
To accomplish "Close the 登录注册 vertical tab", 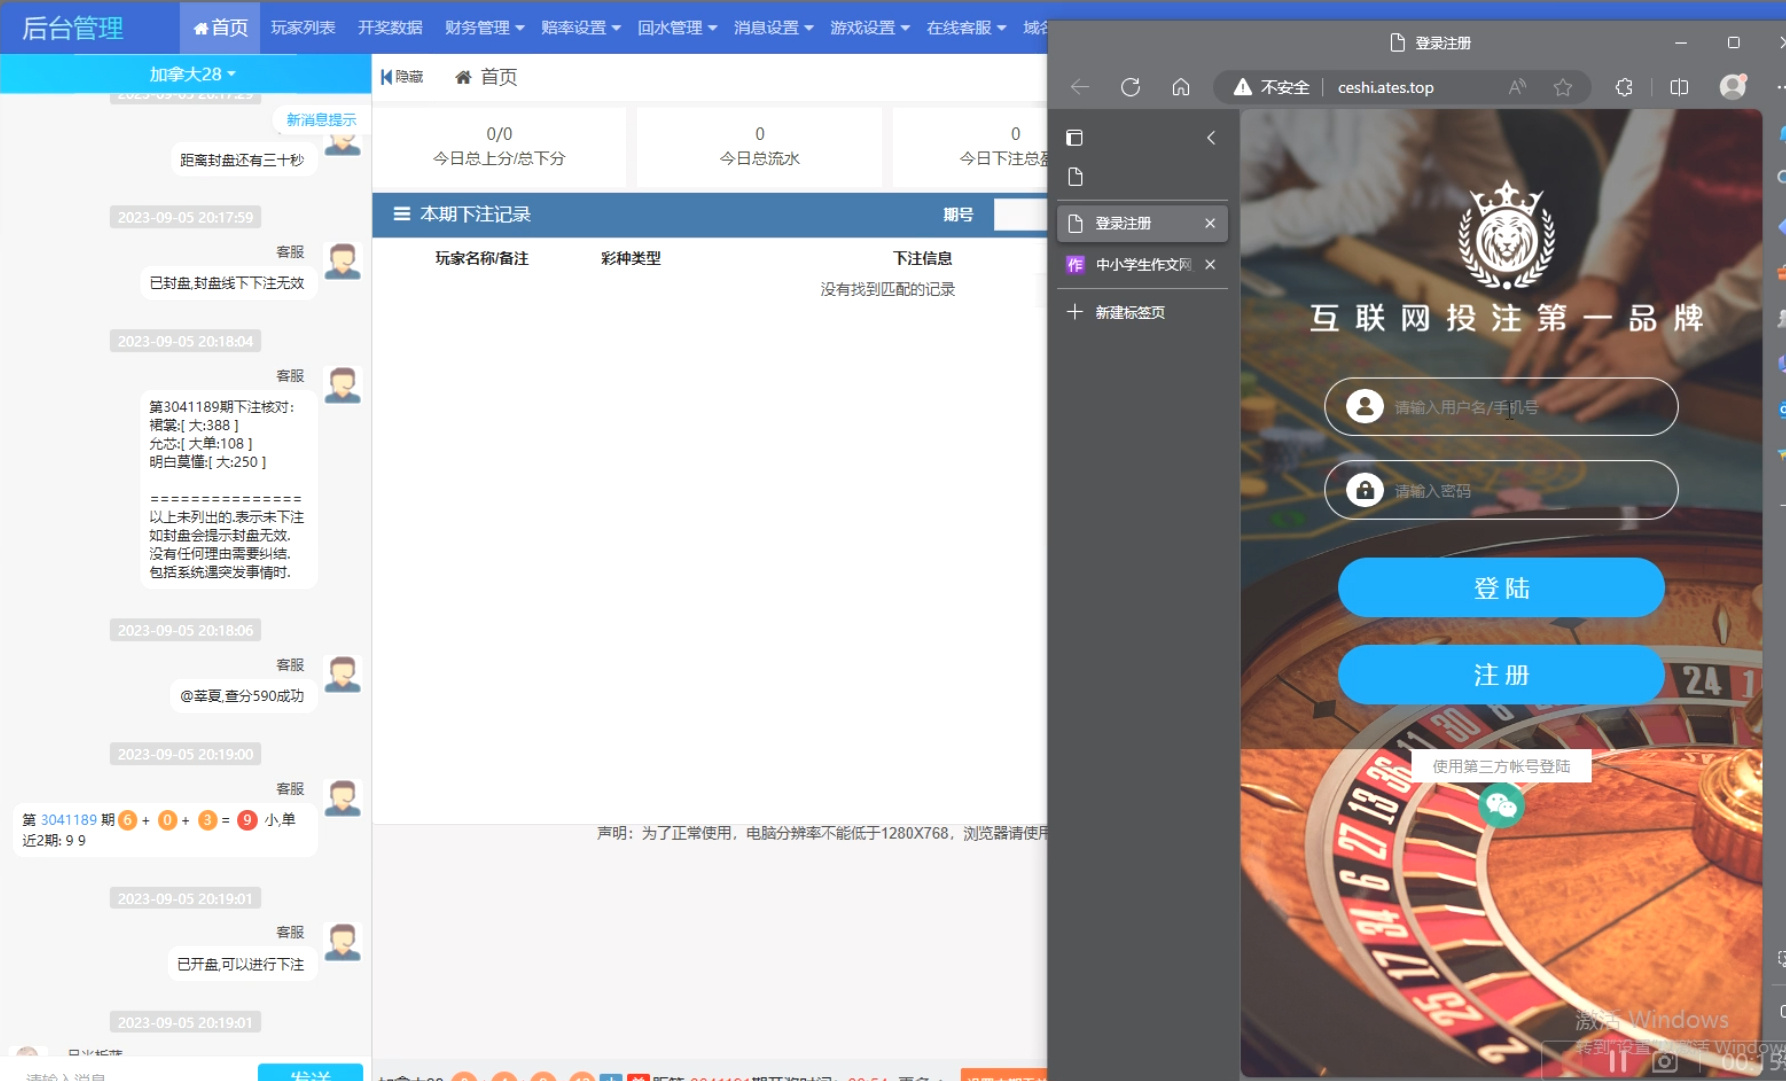I will [1210, 223].
